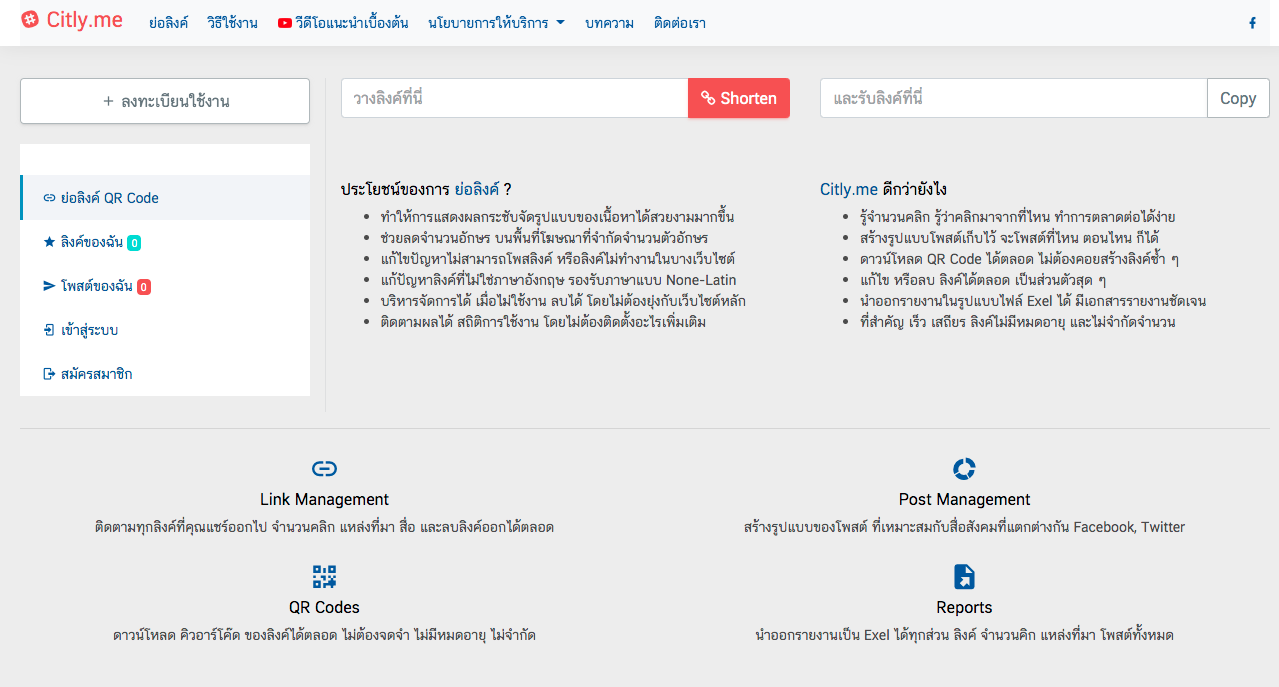Click the Reports document icon
Screen dimensions: 1279x687
[x=963, y=576]
